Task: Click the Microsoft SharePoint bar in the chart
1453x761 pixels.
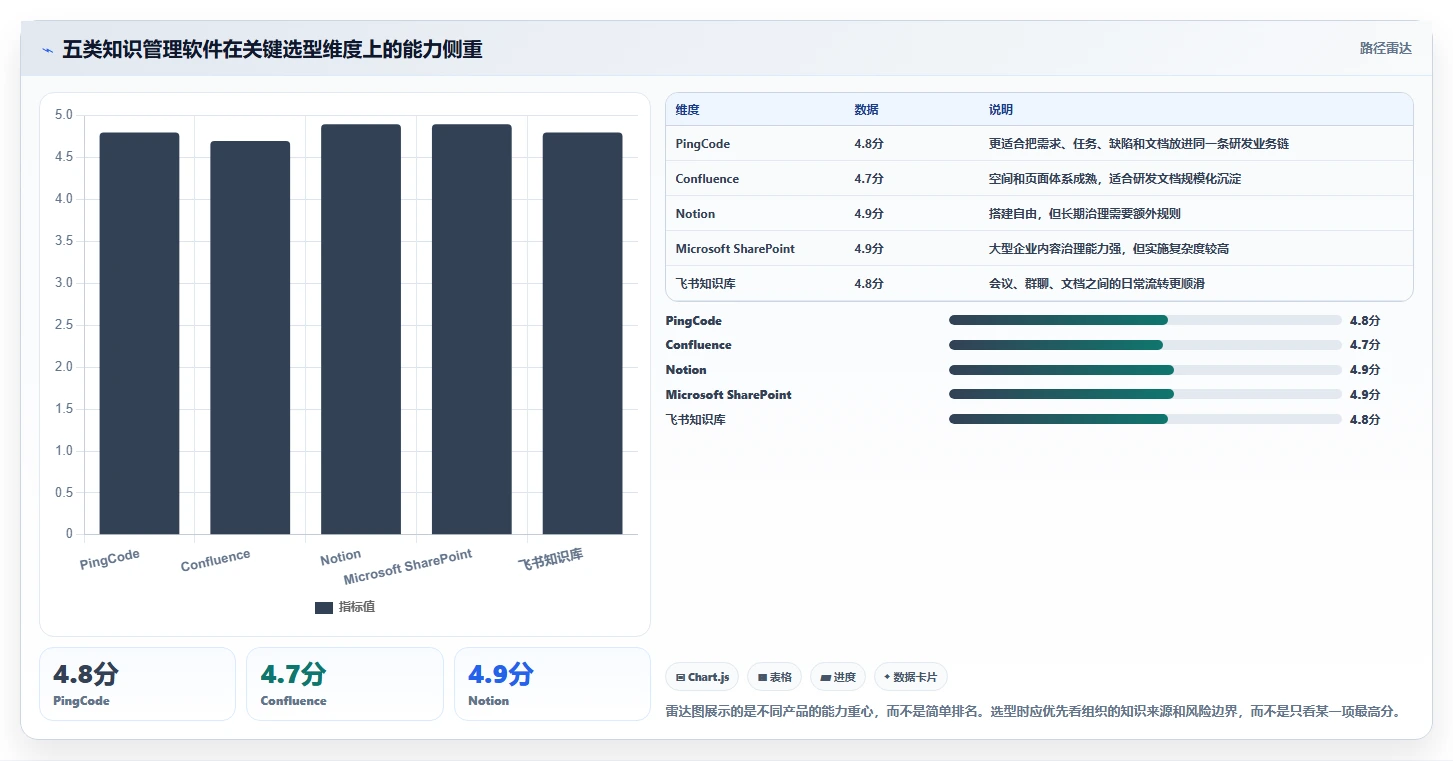Action: [x=472, y=329]
